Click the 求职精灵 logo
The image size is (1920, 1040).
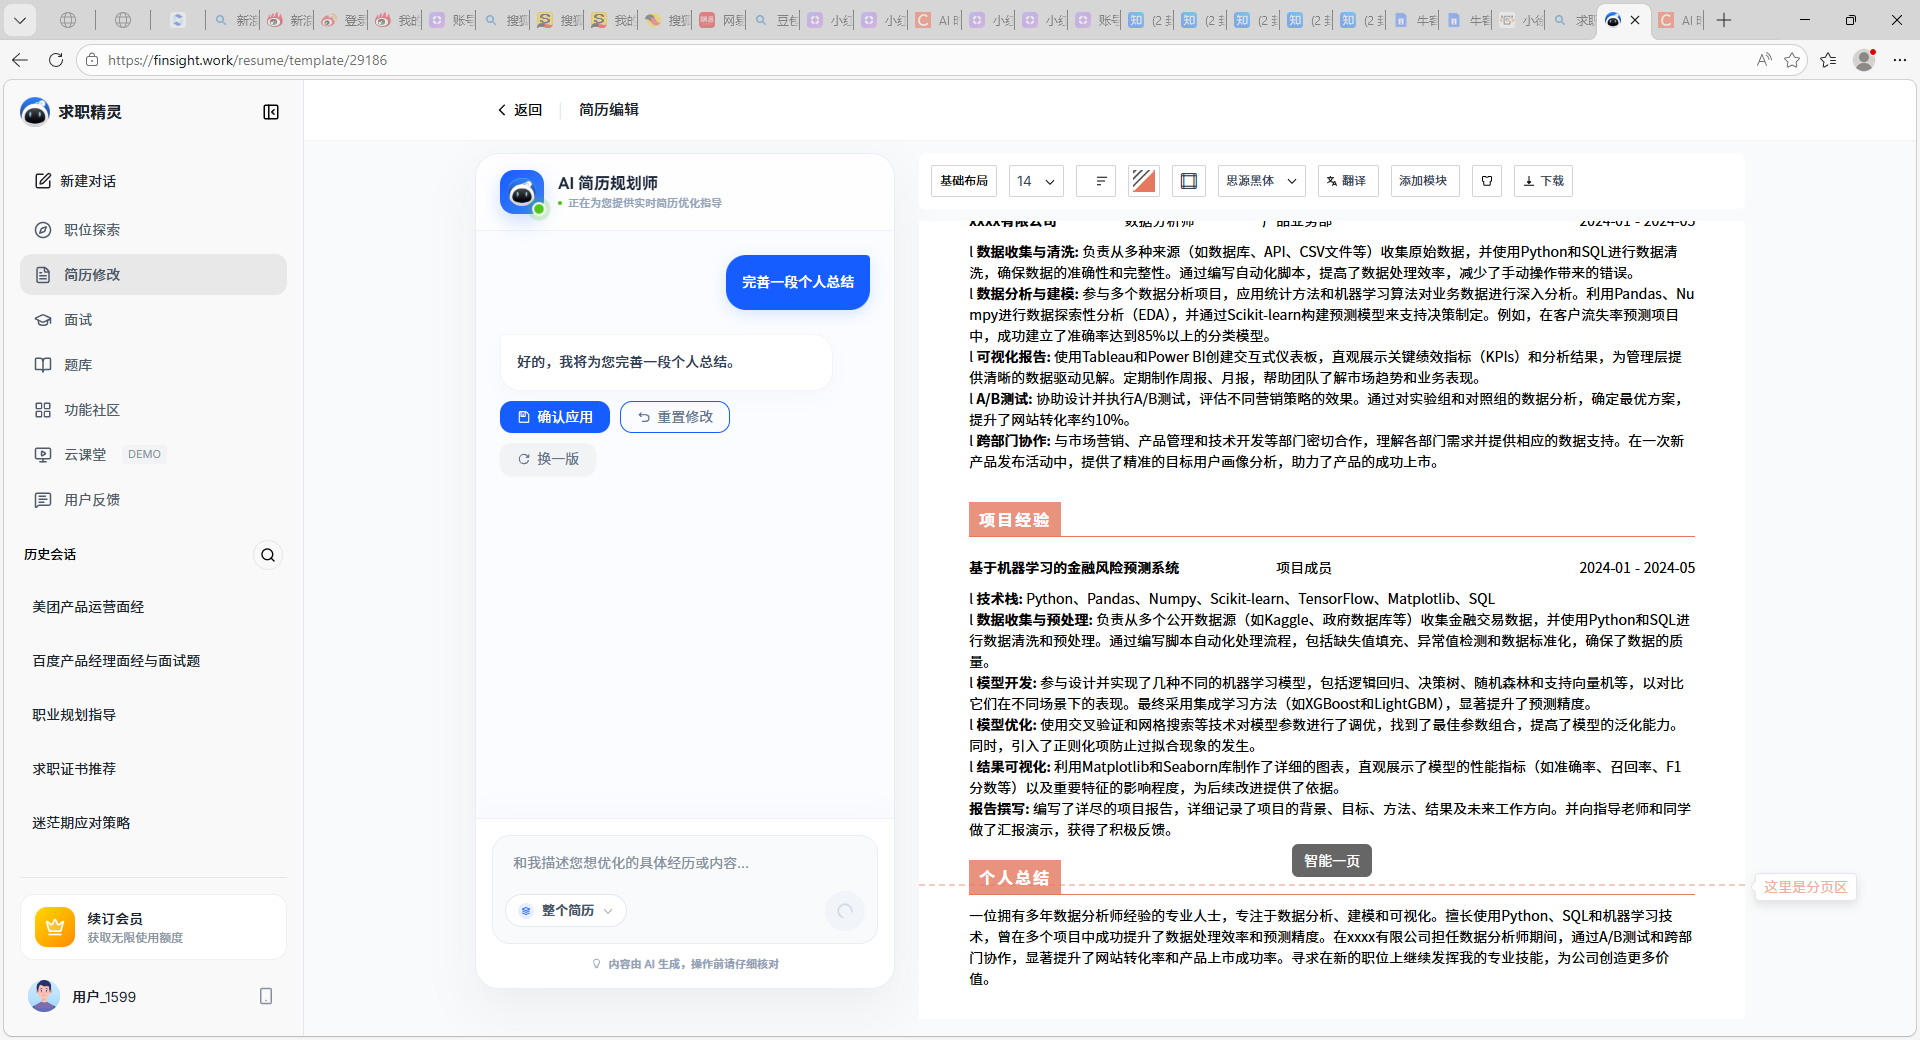(x=35, y=112)
